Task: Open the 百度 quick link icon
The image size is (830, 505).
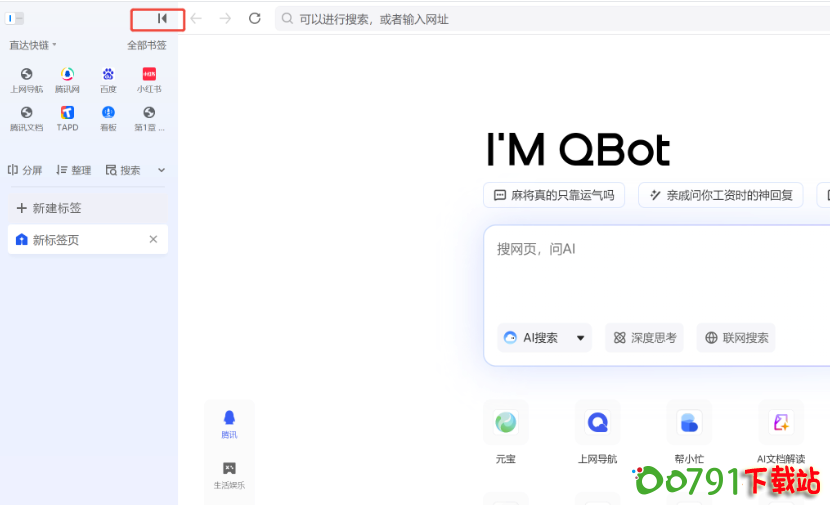Action: [x=108, y=74]
